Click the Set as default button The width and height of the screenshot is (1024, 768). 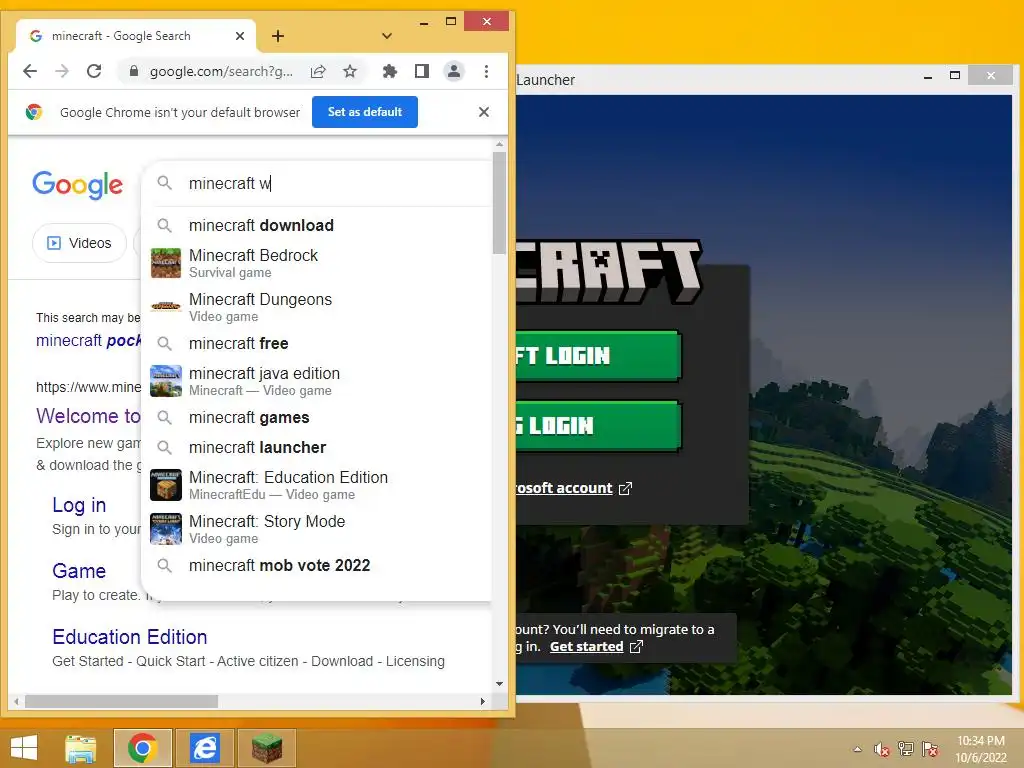[x=364, y=112]
